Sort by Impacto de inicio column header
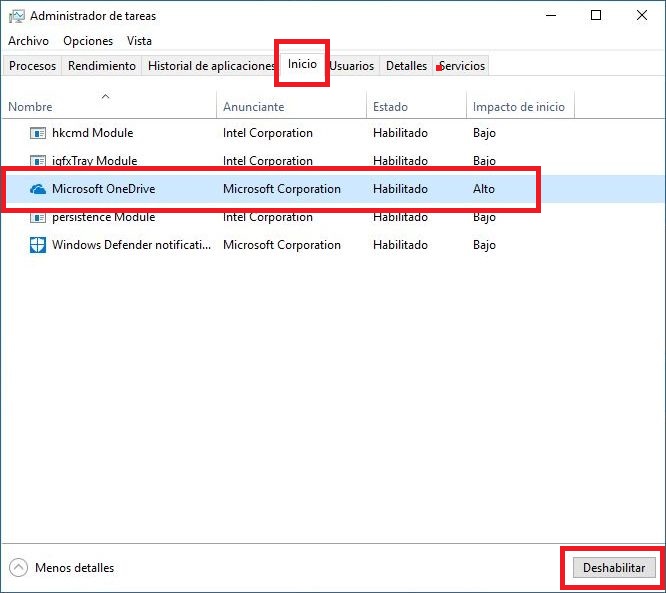 (519, 107)
